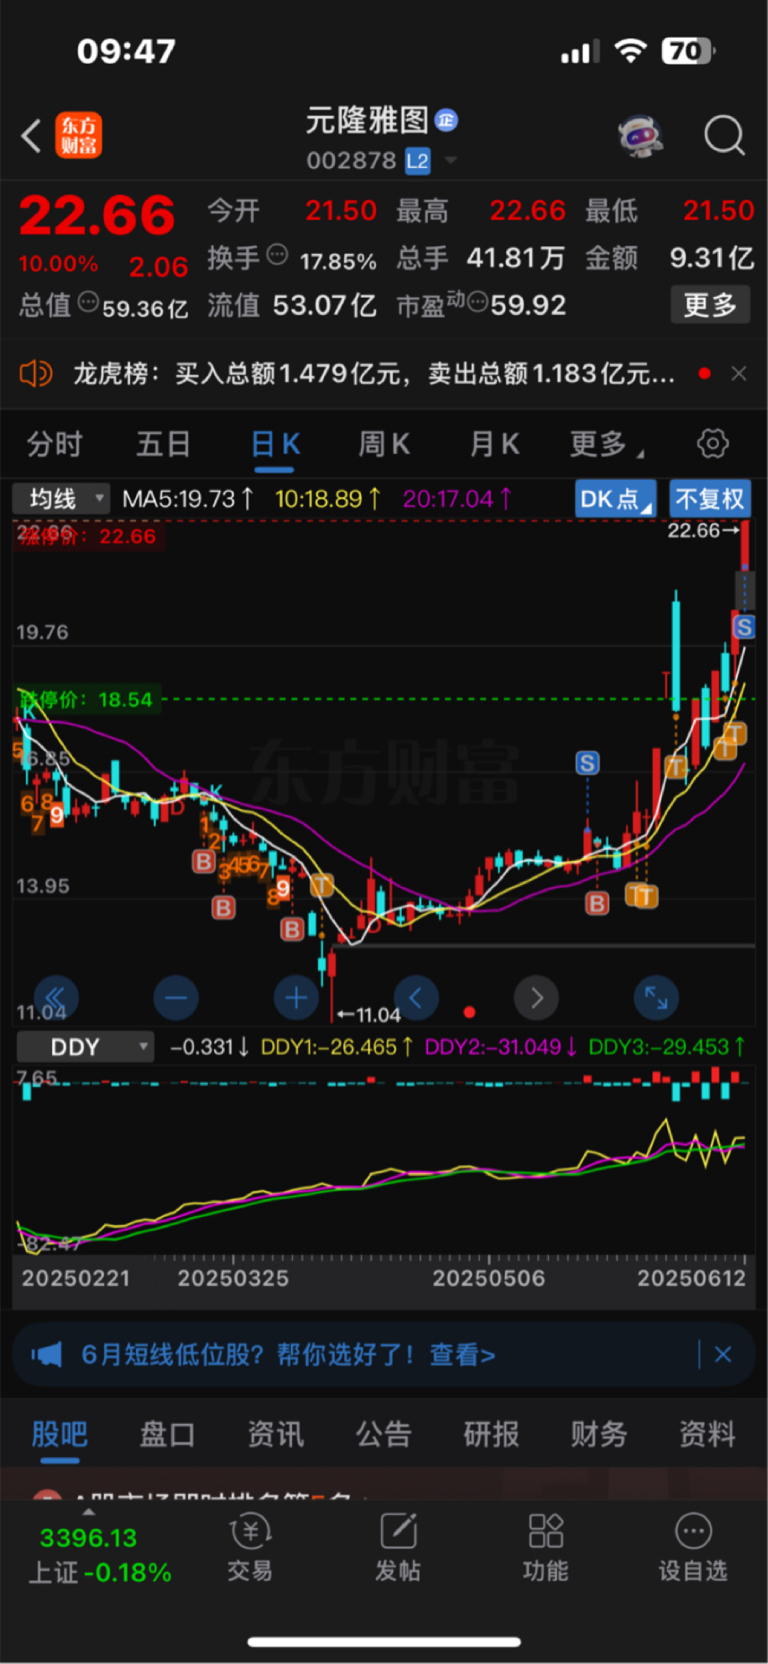The height and width of the screenshot is (1664, 768).
Task: Tap the battery indicator in status bar
Action: tap(688, 51)
